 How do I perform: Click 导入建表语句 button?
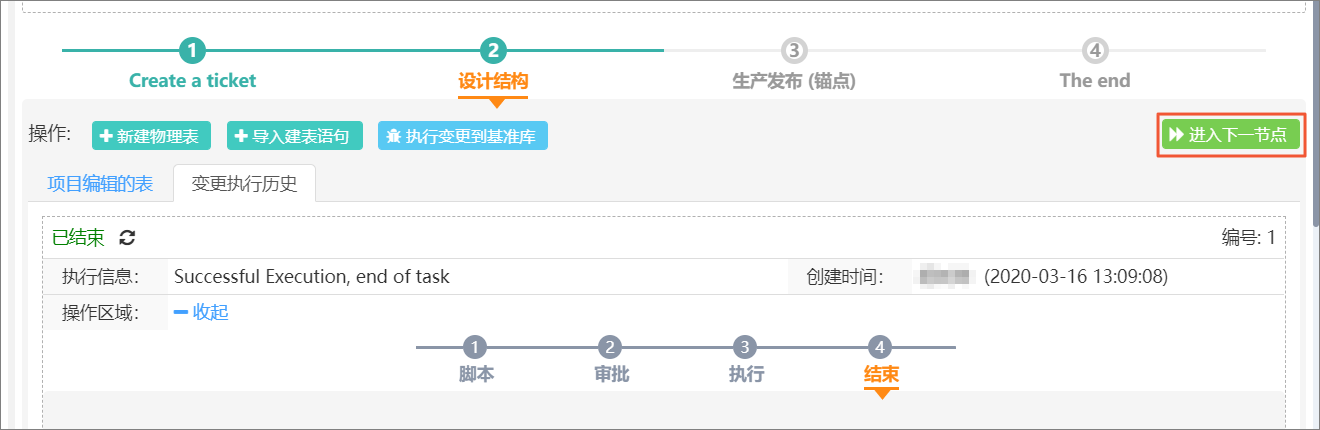pyautogui.click(x=295, y=136)
